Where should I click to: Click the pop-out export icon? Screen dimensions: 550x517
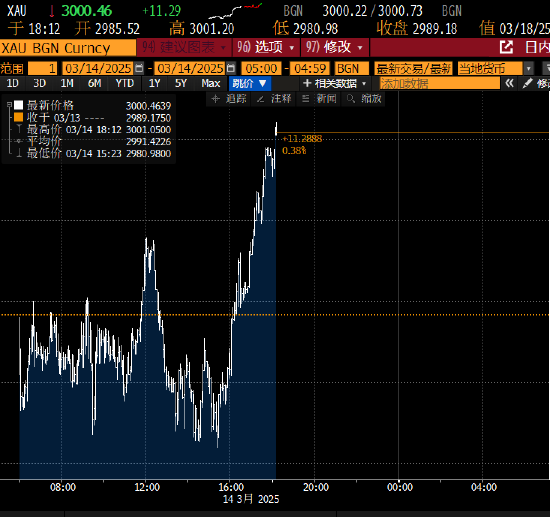[506, 47]
